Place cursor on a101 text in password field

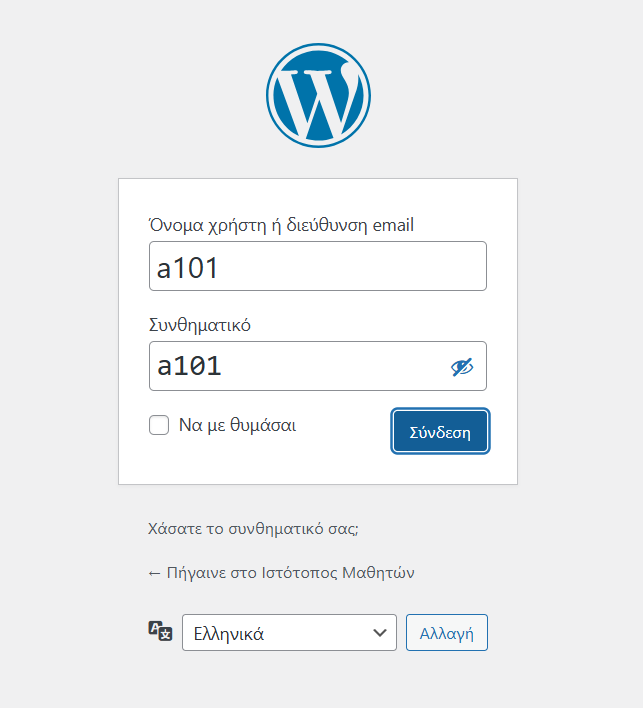tap(190, 366)
